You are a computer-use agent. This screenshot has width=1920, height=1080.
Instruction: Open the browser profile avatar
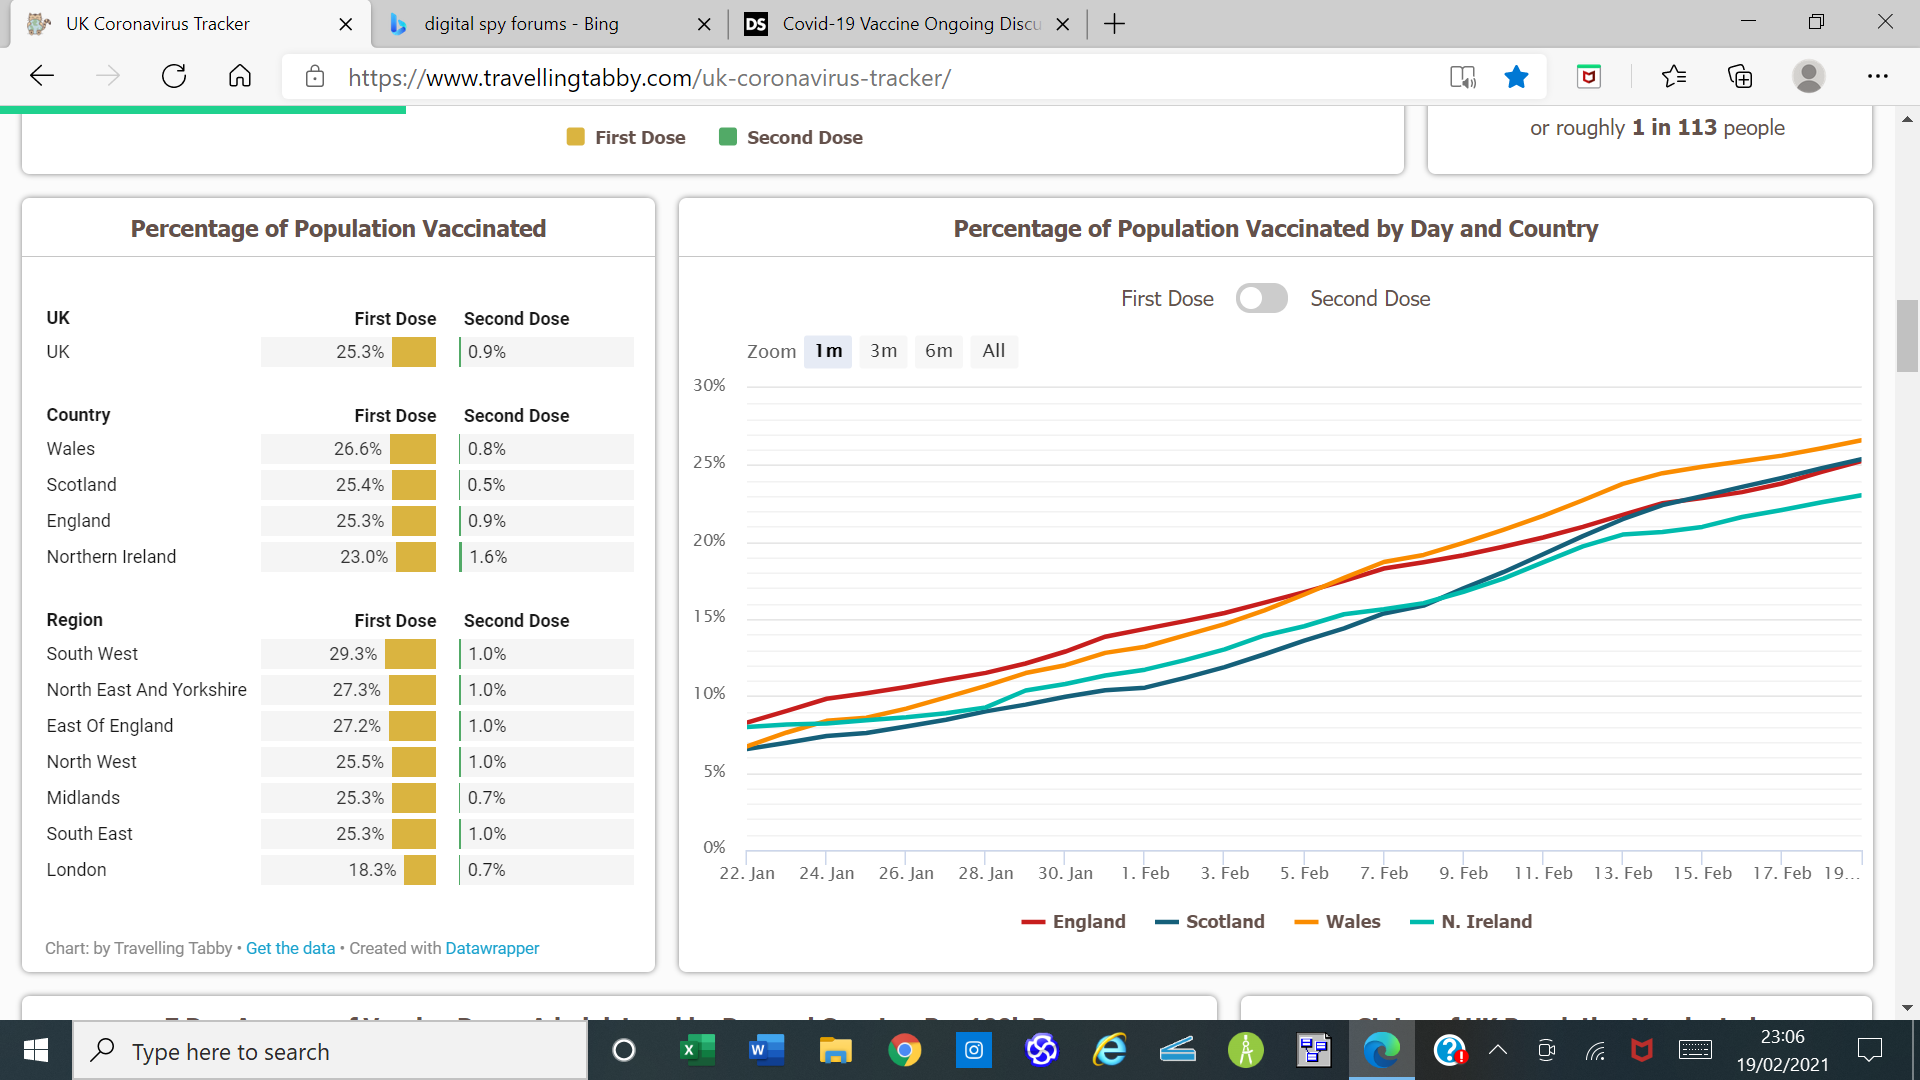click(1808, 77)
